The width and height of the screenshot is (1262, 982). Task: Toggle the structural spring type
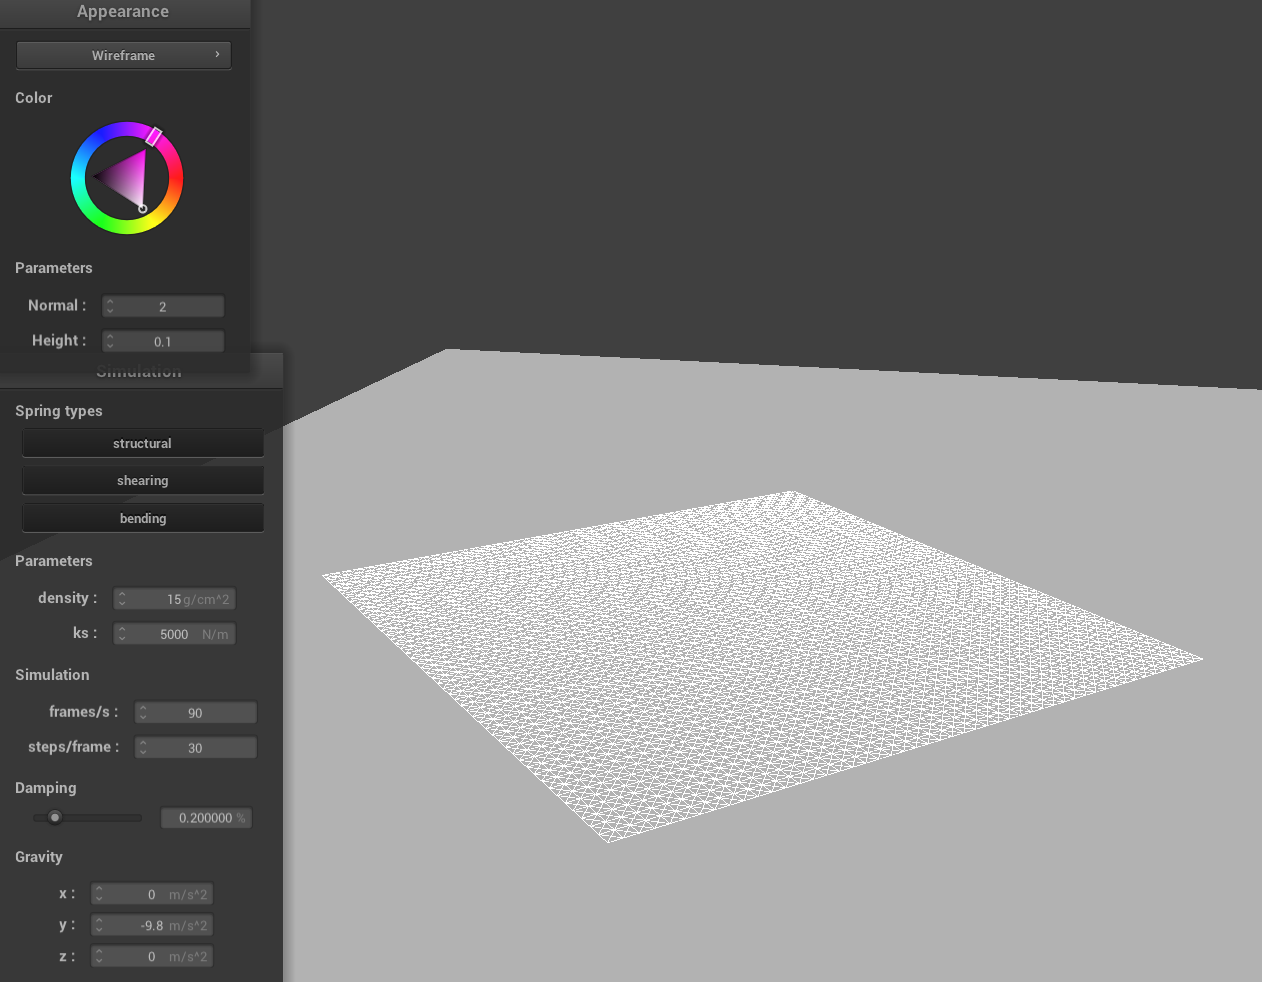coord(142,443)
